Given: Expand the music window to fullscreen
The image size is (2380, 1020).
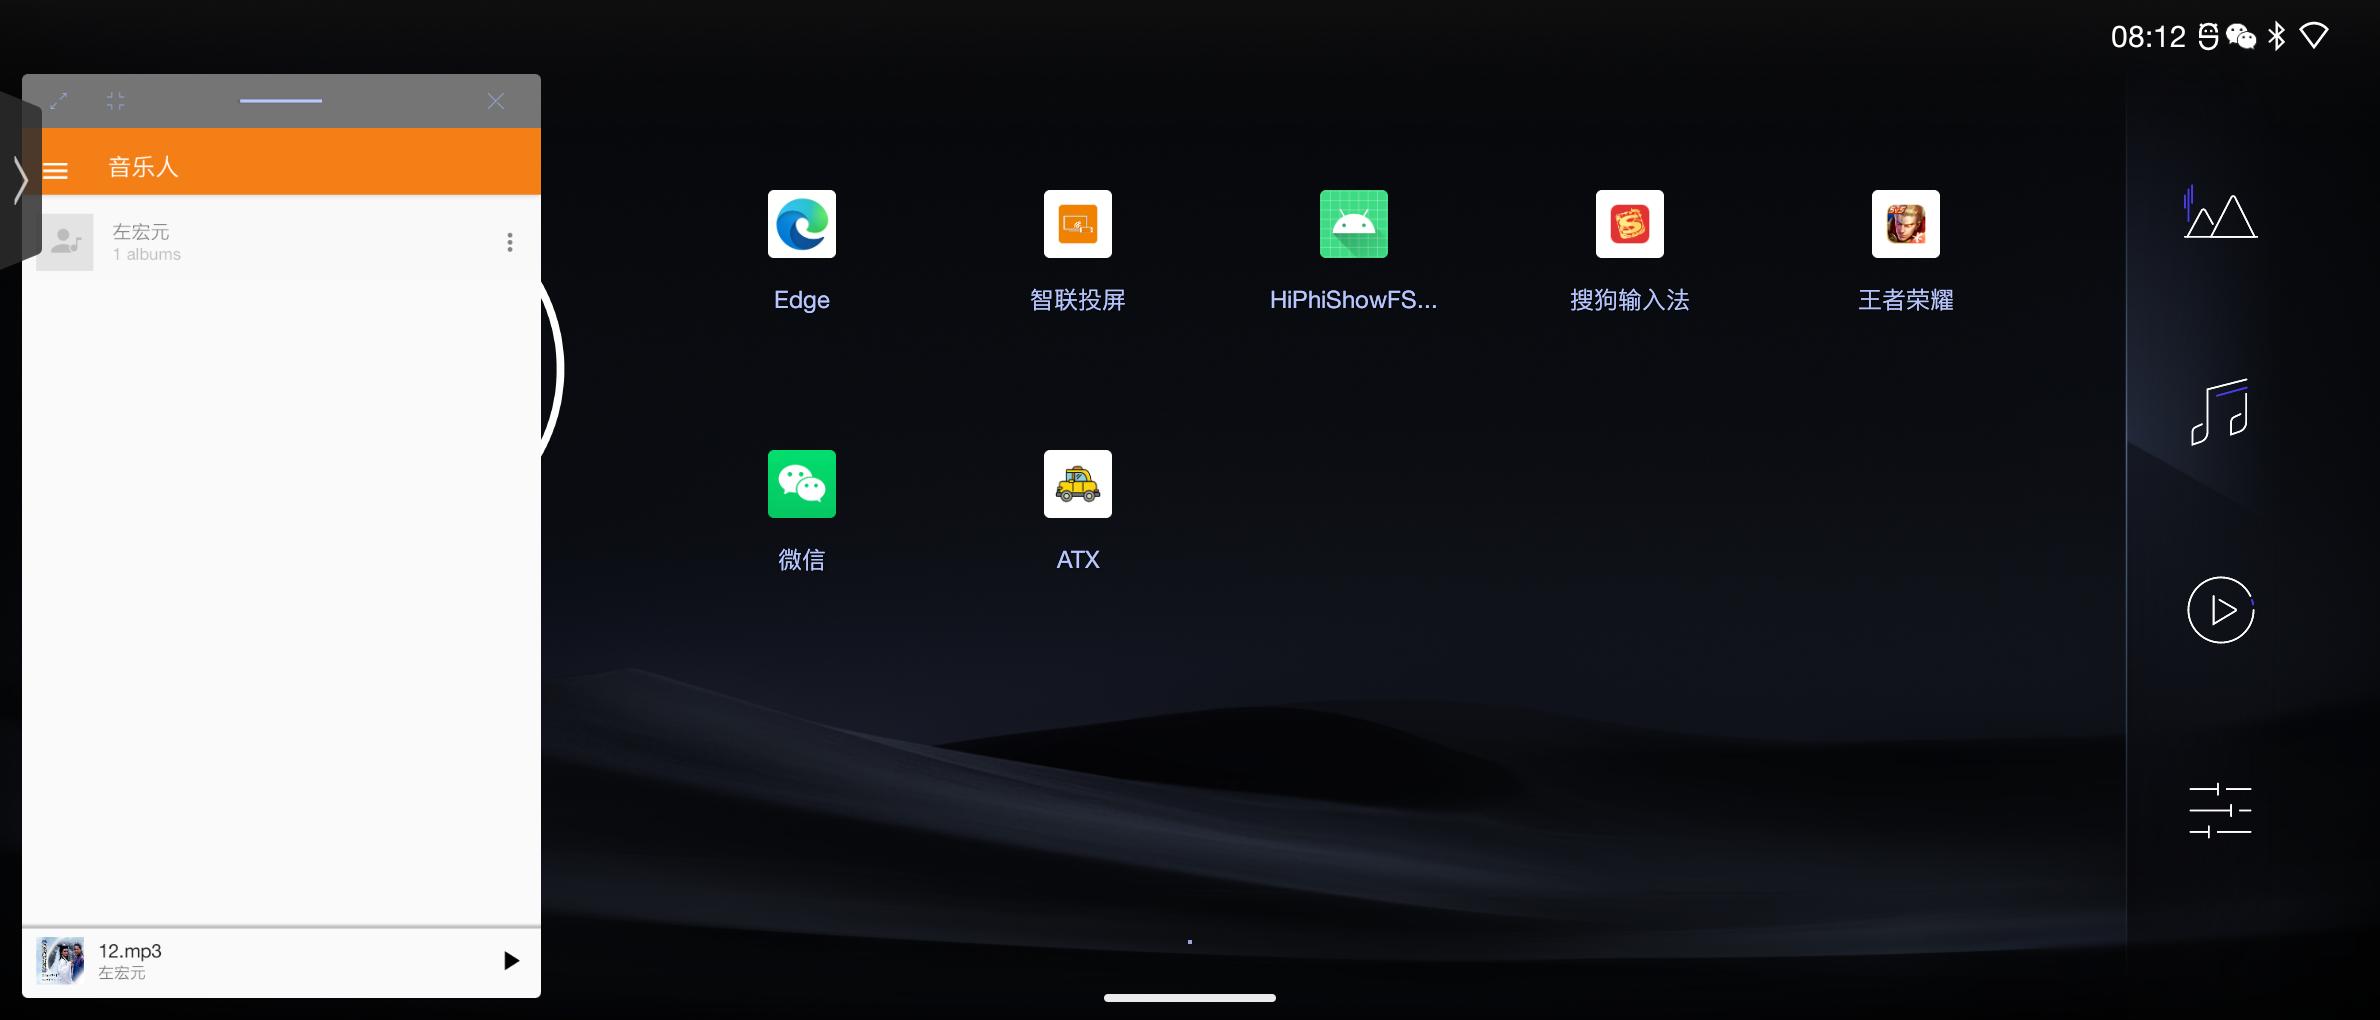Looking at the screenshot, I should pyautogui.click(x=59, y=100).
